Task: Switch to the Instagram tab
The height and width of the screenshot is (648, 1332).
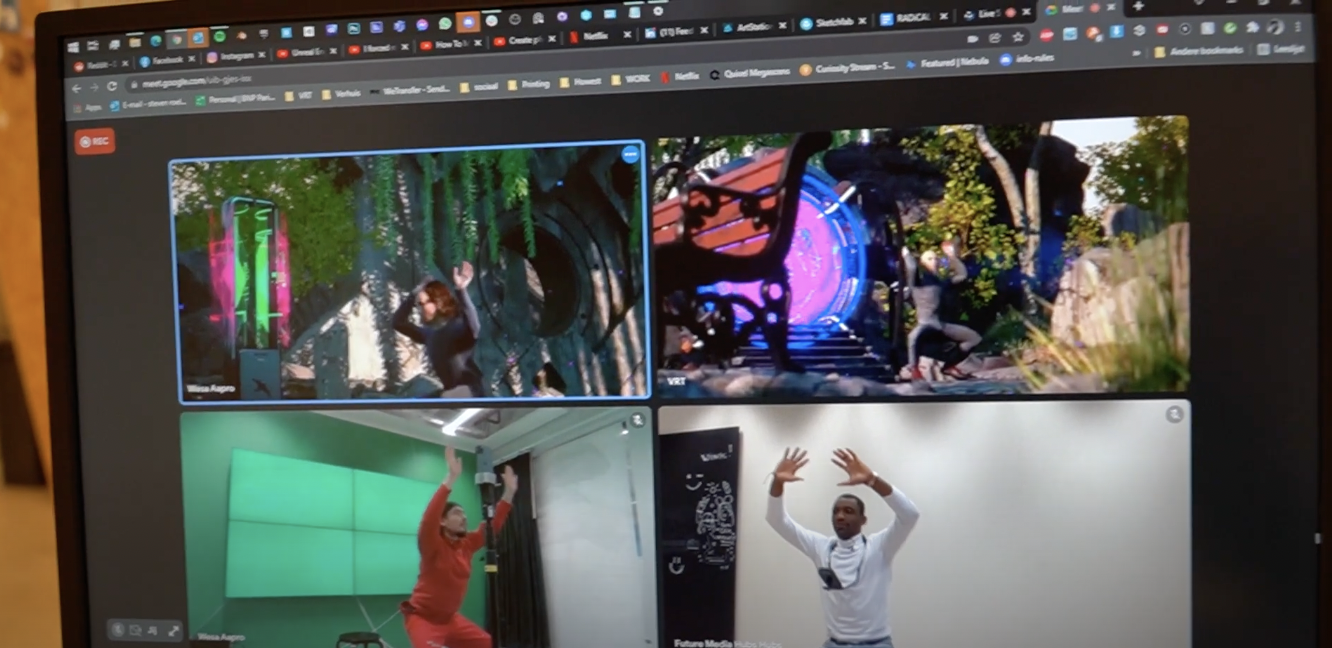Action: pyautogui.click(x=237, y=56)
